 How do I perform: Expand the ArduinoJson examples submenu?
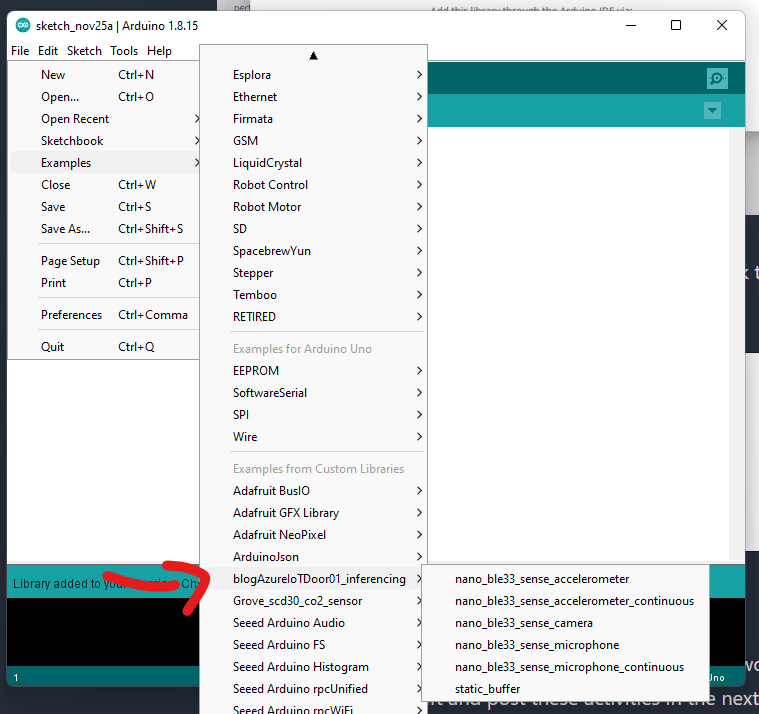tap(314, 557)
